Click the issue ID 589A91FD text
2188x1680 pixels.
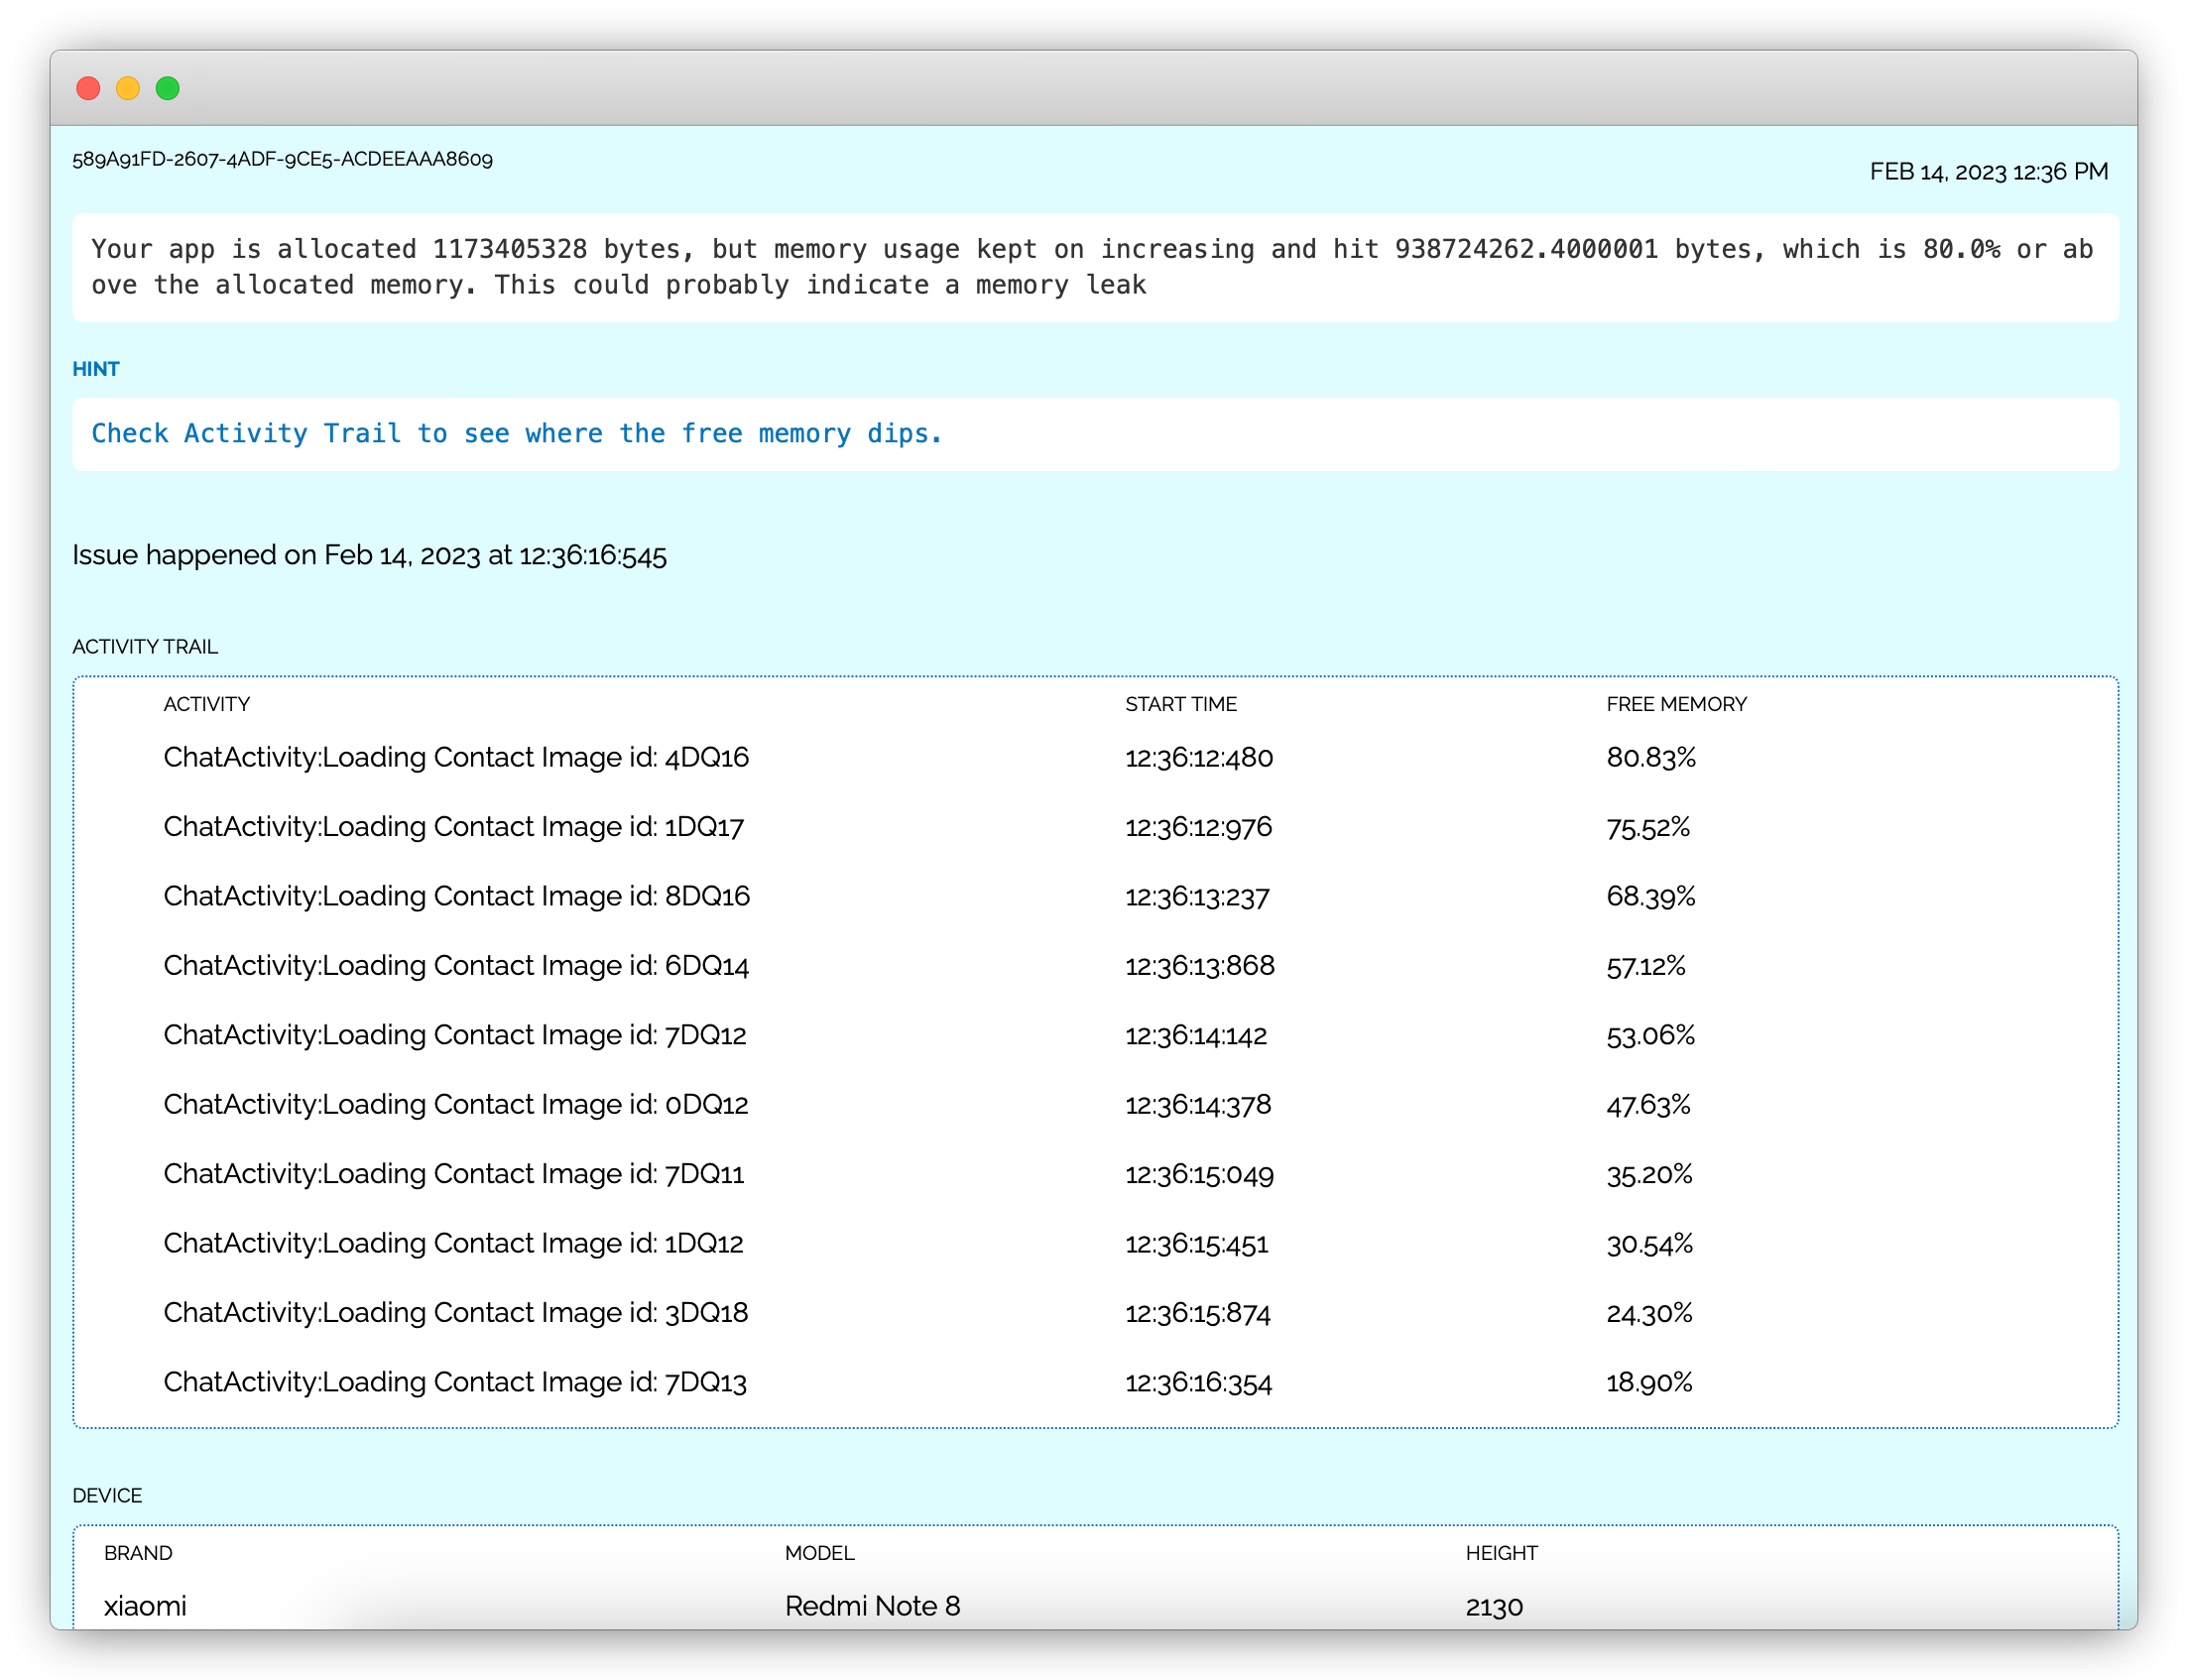click(x=282, y=159)
